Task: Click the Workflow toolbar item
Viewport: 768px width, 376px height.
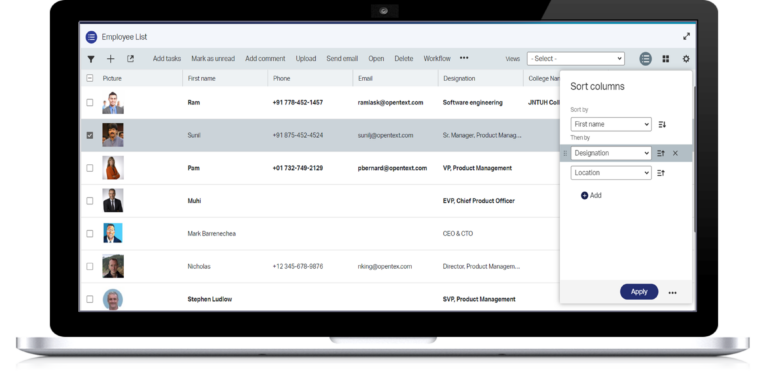Action: 437,59
